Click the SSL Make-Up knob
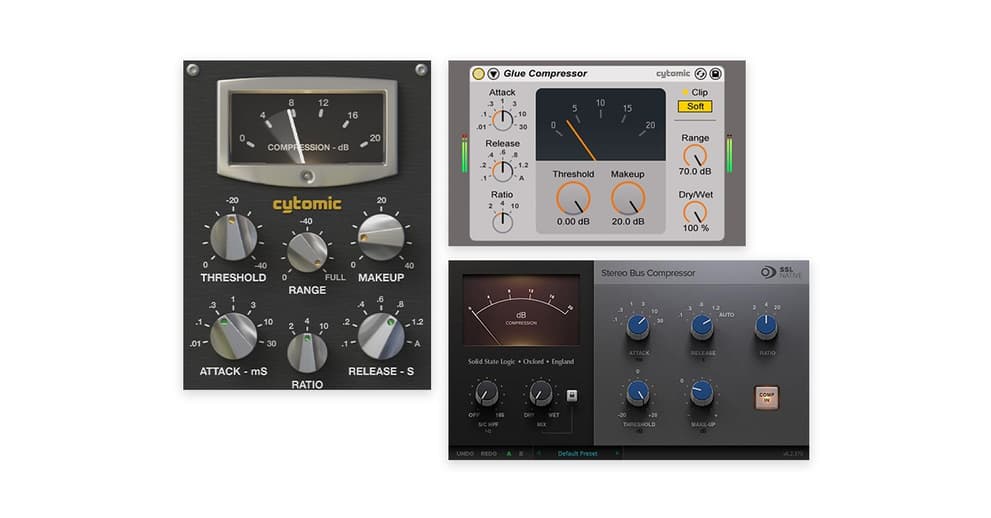Screen dimensions: 991x518 click(702, 394)
